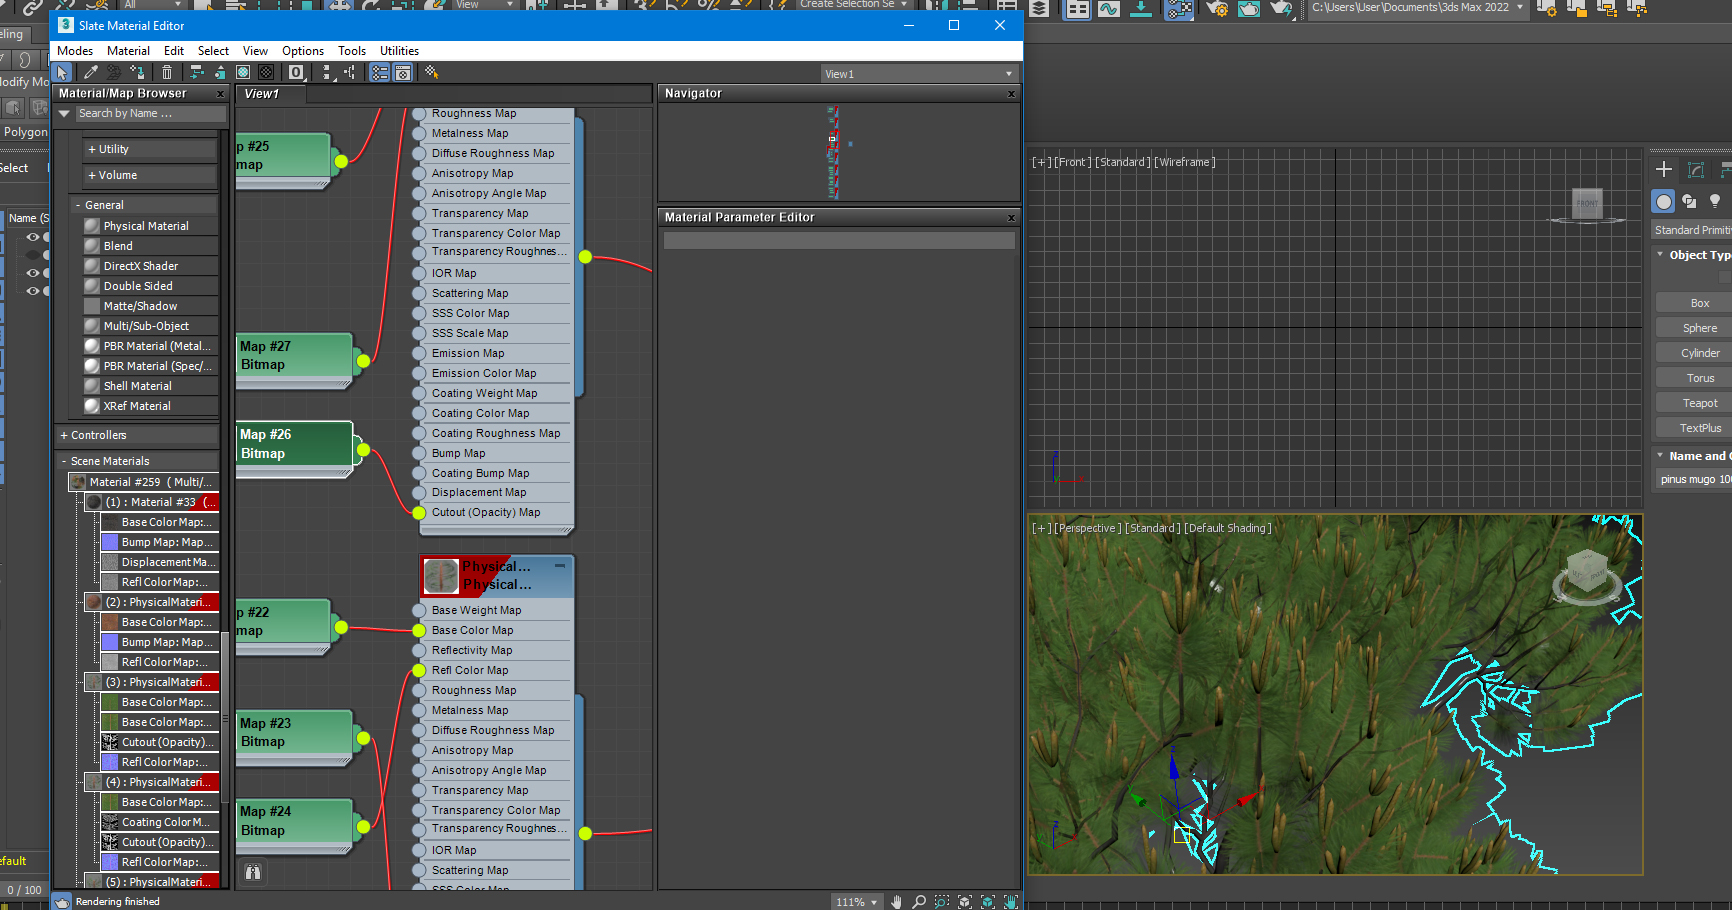Open Render Setup teapot gear icon
The image size is (1732, 910).
1217,9
